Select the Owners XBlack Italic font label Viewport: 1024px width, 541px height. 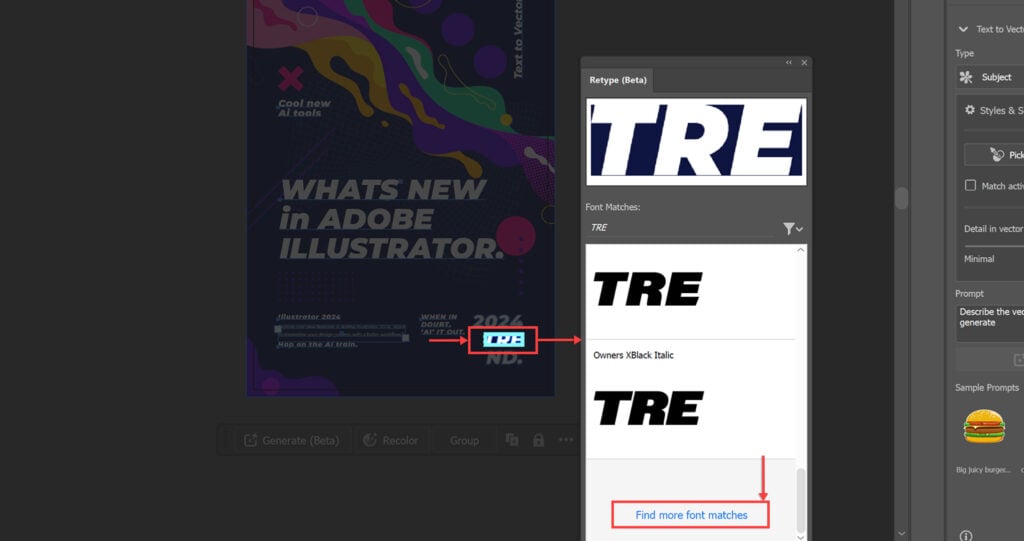pos(633,355)
